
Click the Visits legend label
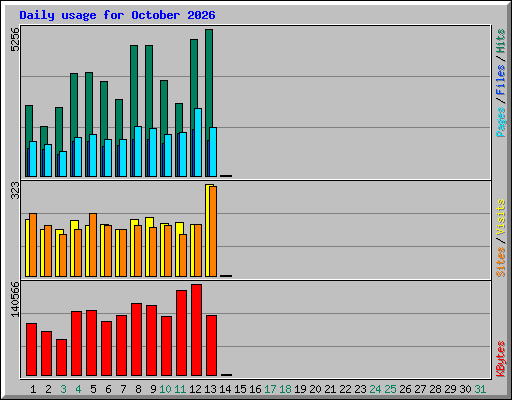coord(501,218)
